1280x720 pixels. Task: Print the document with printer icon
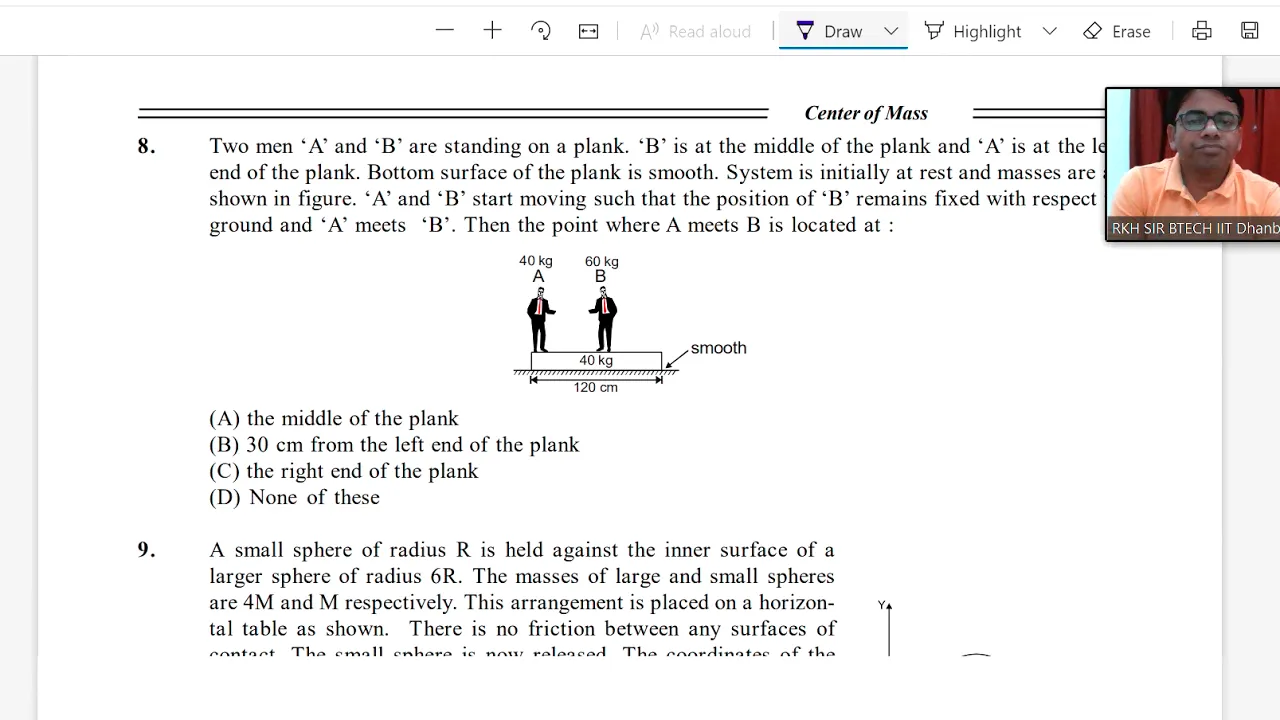coord(1202,31)
